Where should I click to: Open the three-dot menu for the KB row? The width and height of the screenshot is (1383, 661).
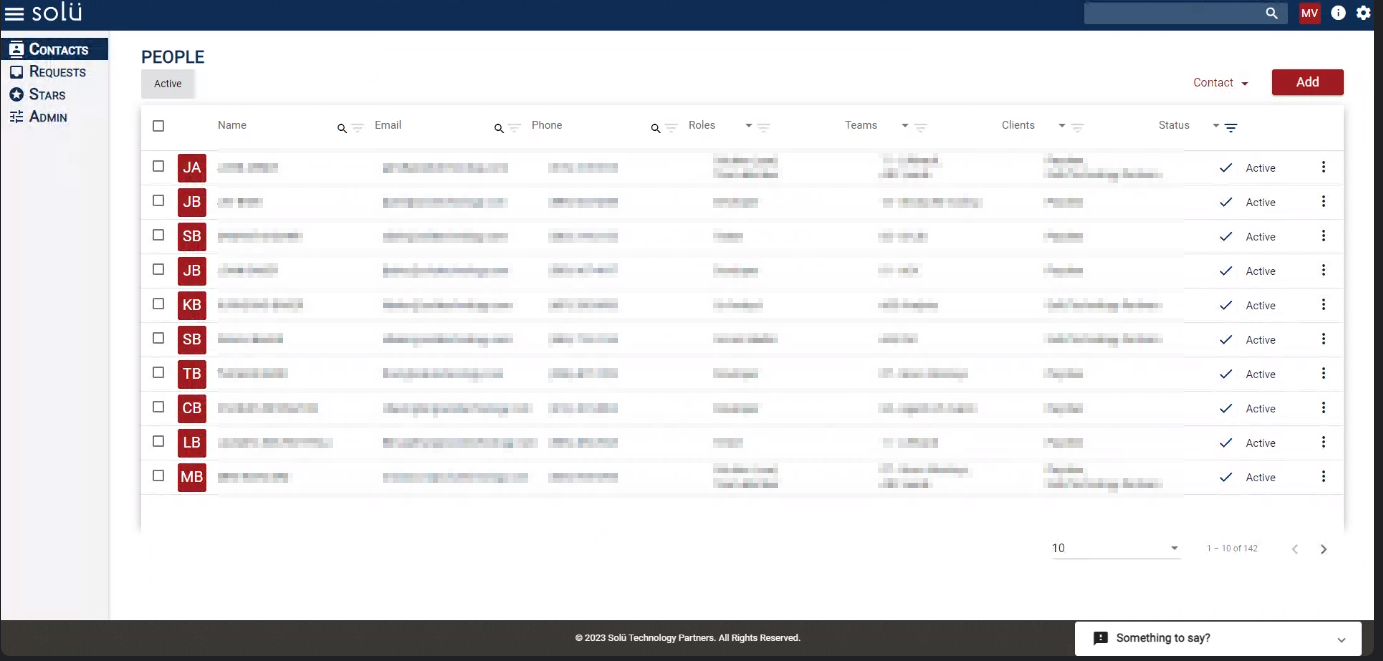click(1323, 305)
